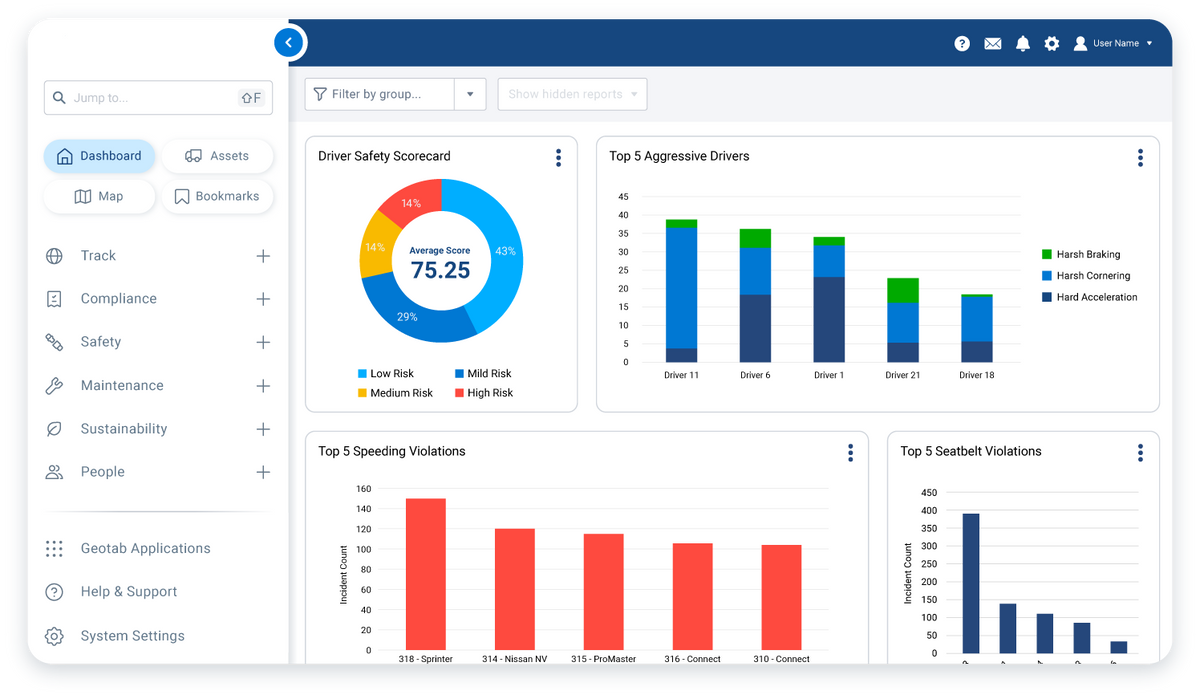The image size is (1200, 695).
Task: Open Driver Safety Scorecard three-dot menu
Action: coord(558,157)
